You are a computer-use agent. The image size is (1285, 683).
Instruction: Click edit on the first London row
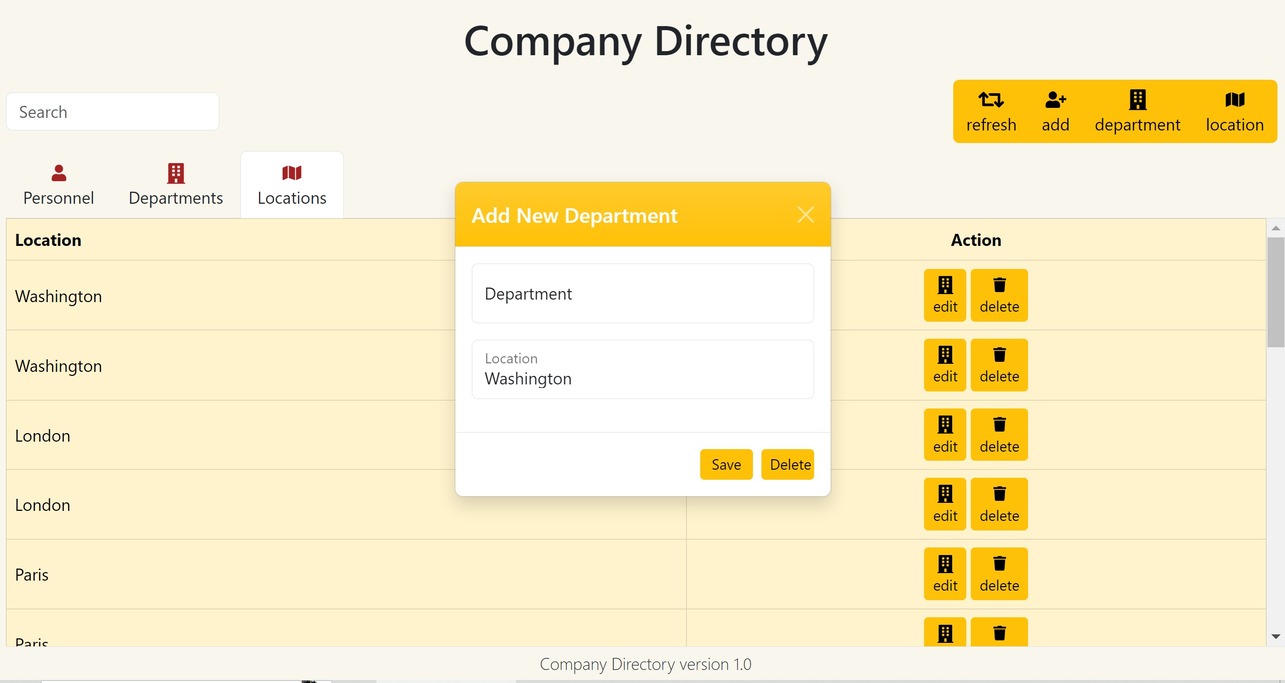[945, 435]
